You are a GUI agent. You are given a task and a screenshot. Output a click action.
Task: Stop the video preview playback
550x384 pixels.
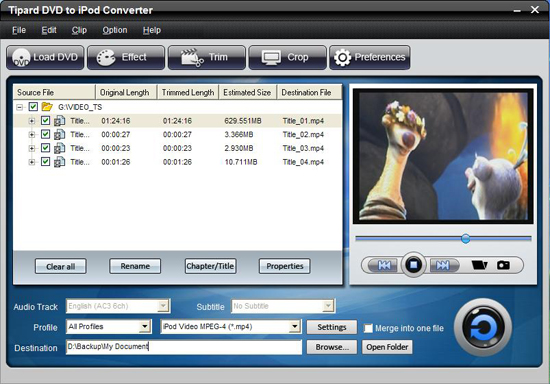[414, 264]
